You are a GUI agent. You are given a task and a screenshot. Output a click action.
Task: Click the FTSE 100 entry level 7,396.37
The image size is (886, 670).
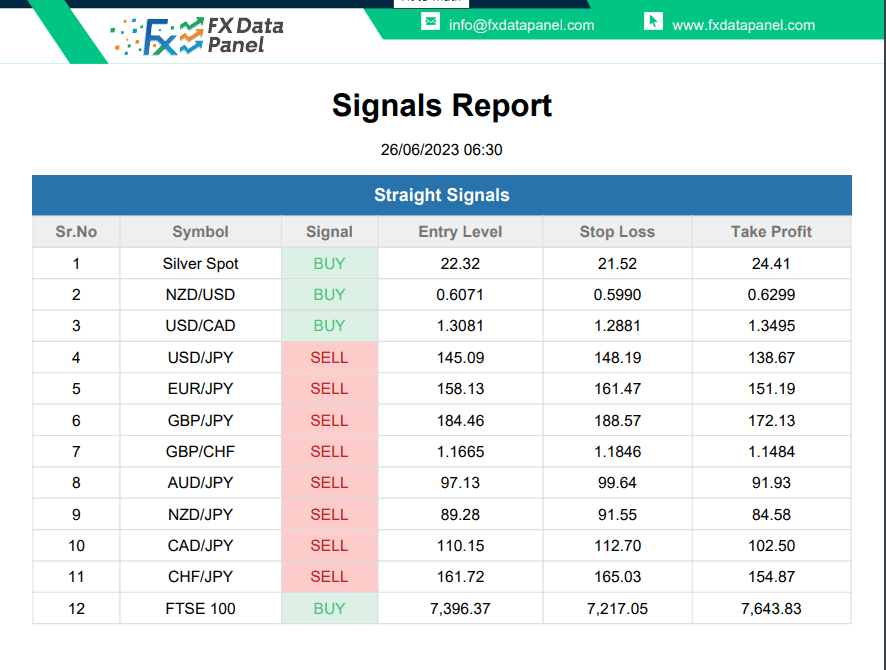[x=460, y=608]
